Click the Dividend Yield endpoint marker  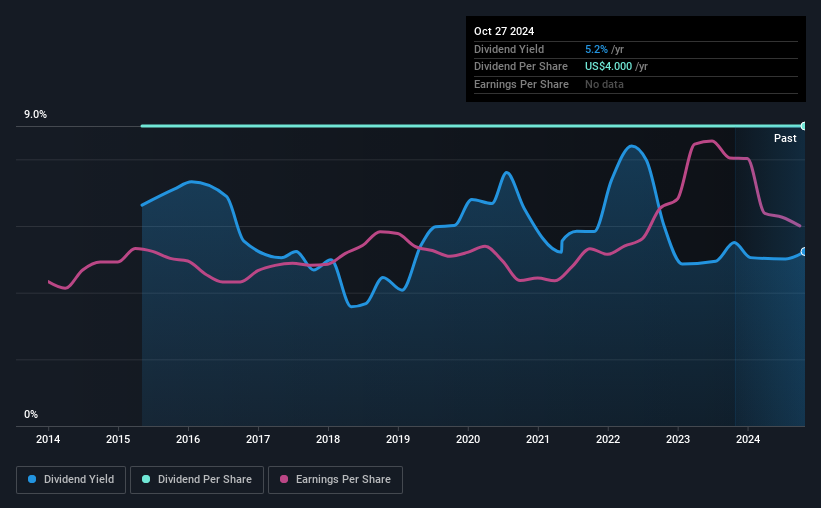pos(804,252)
